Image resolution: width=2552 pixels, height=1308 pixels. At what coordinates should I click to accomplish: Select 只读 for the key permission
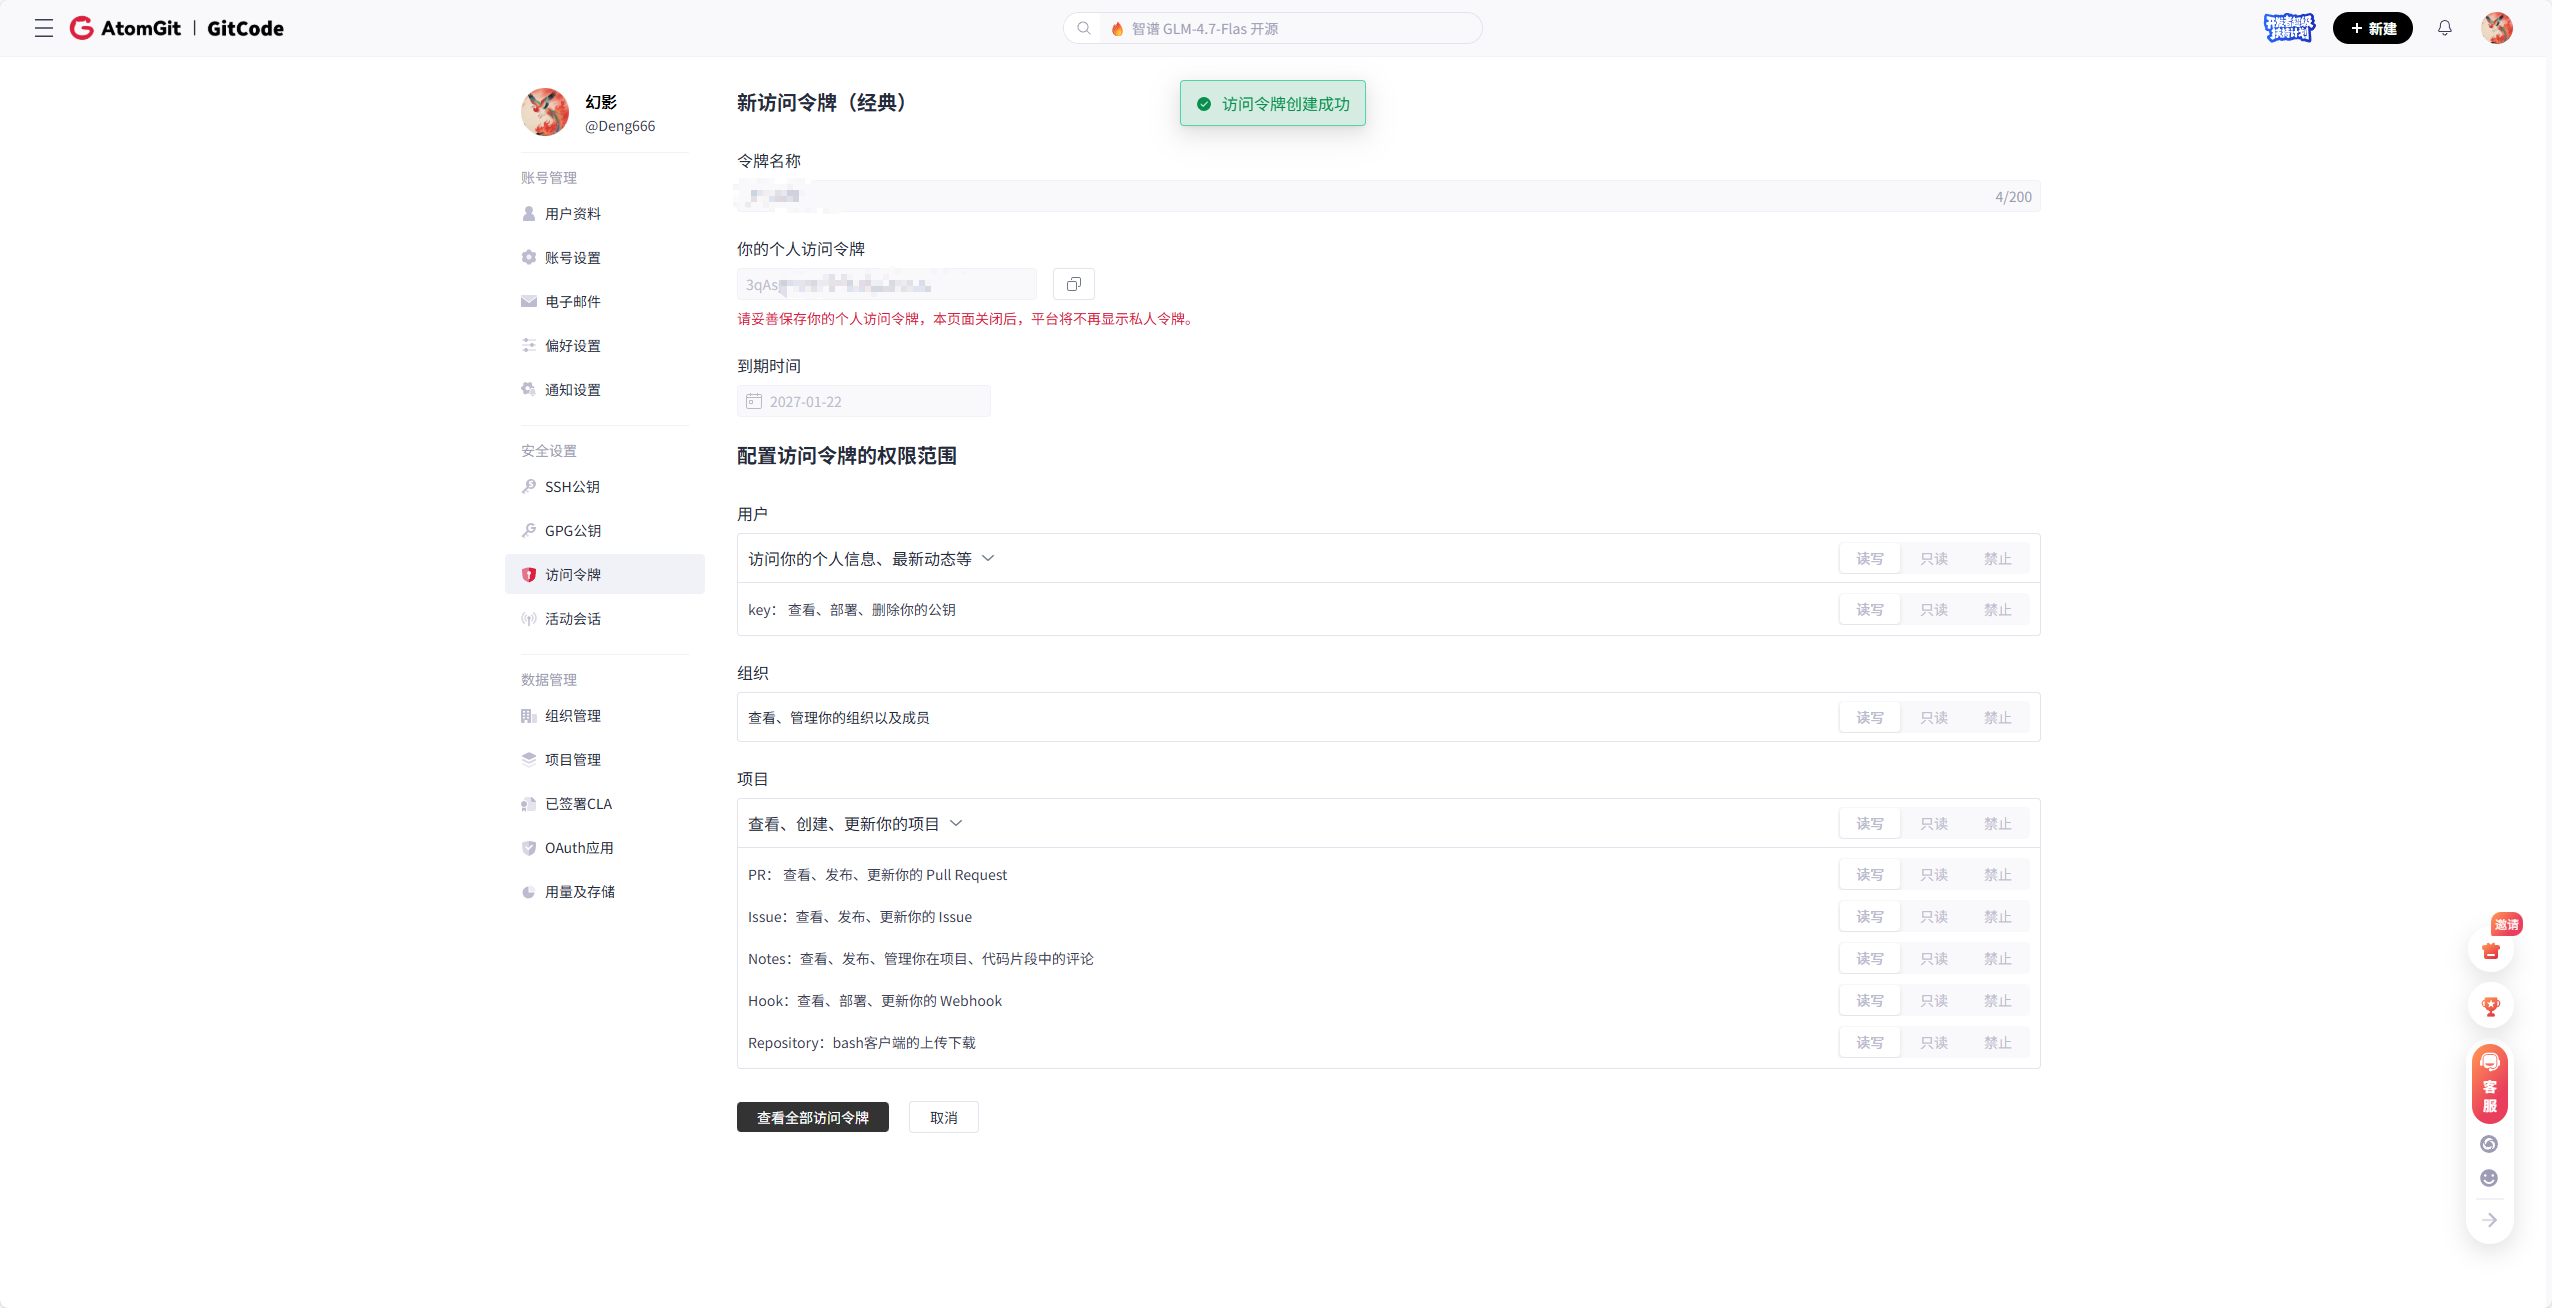point(1932,609)
